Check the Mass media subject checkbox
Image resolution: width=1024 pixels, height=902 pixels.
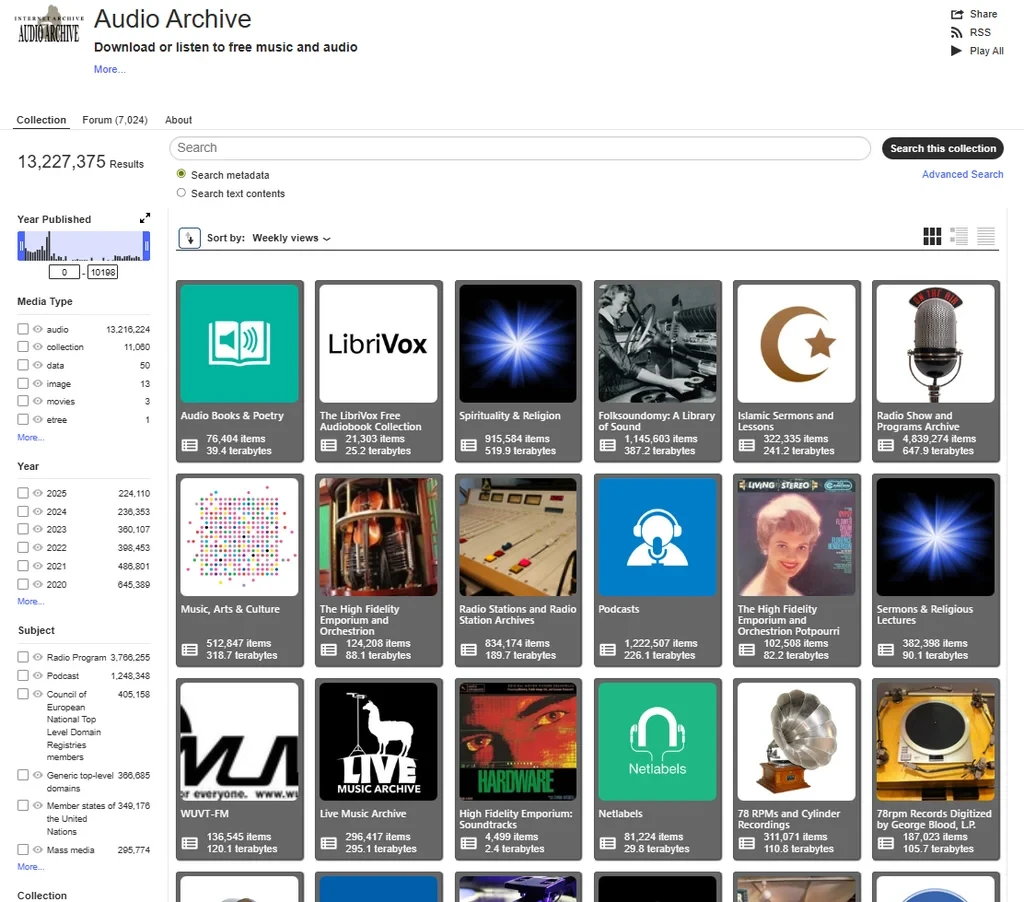point(23,849)
